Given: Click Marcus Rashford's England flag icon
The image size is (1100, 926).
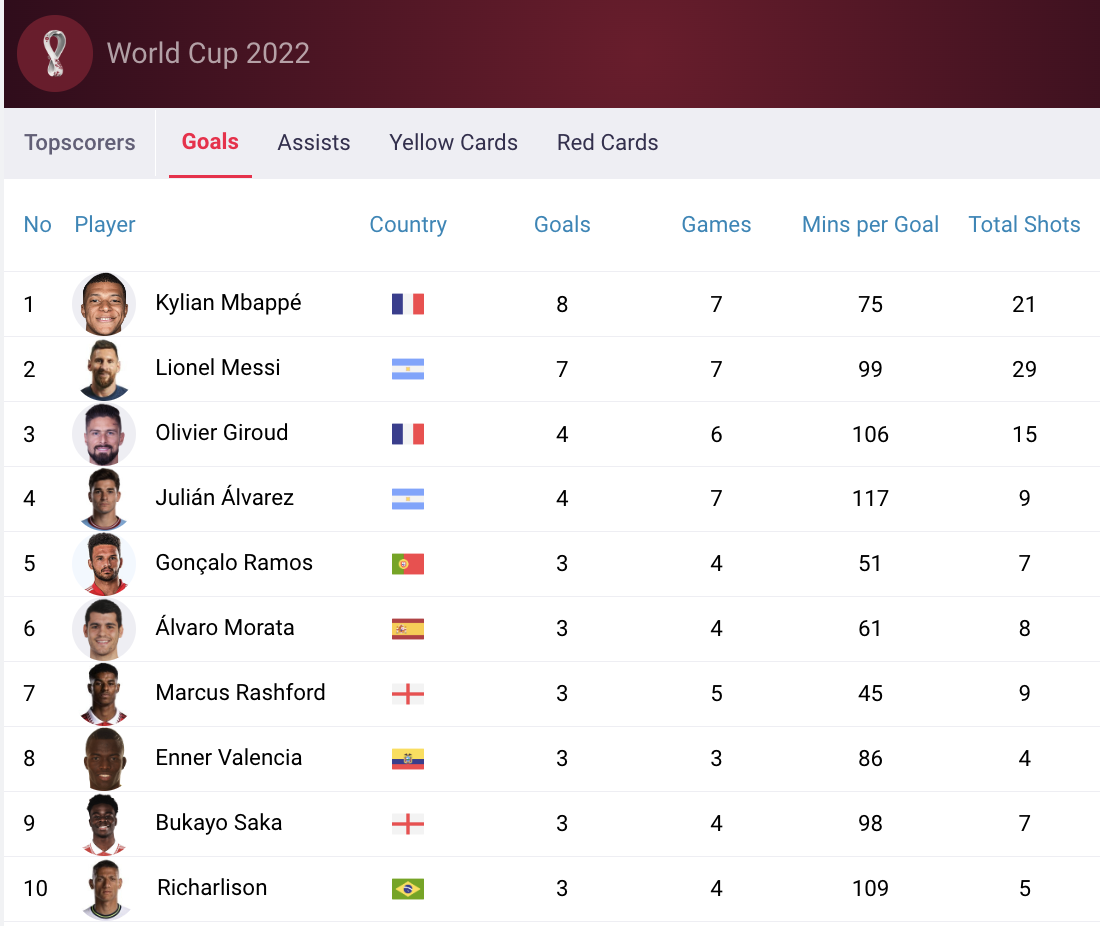Looking at the screenshot, I should pos(408,694).
